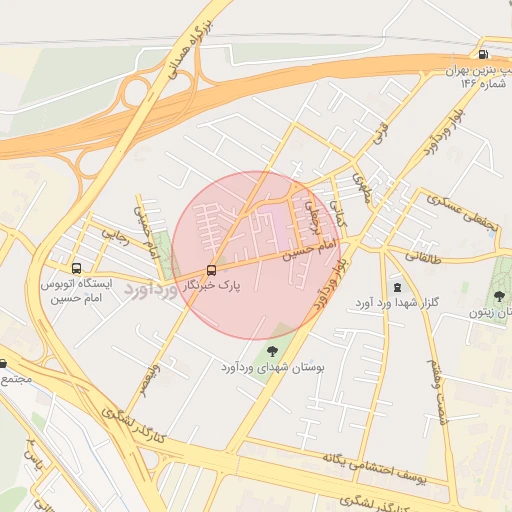512x512 pixels.
Task: Click the یوسف احتشامی یگانه street label
Action: click(374, 468)
